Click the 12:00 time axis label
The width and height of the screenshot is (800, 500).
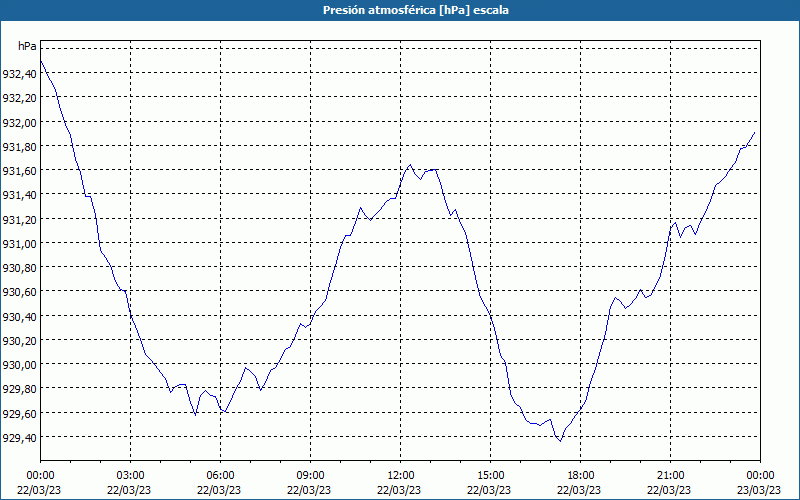401,476
